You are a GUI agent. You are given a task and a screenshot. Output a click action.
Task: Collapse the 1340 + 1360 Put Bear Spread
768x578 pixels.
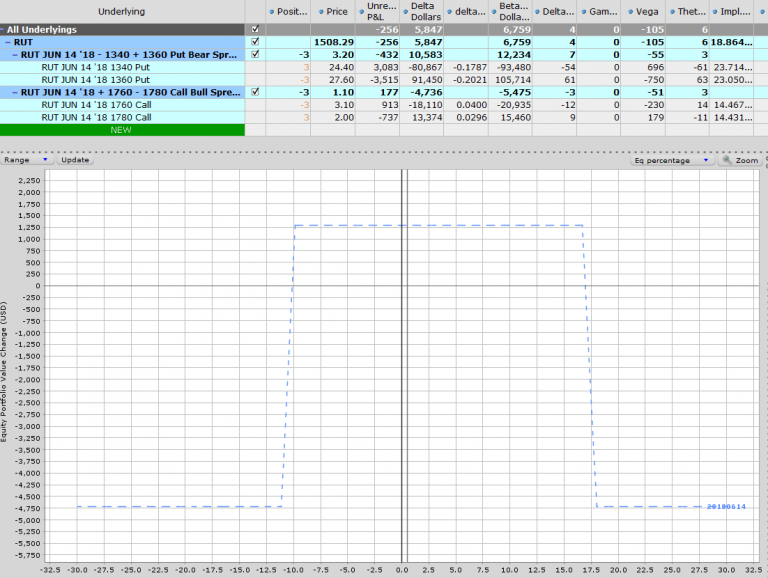pyautogui.click(x=15, y=54)
